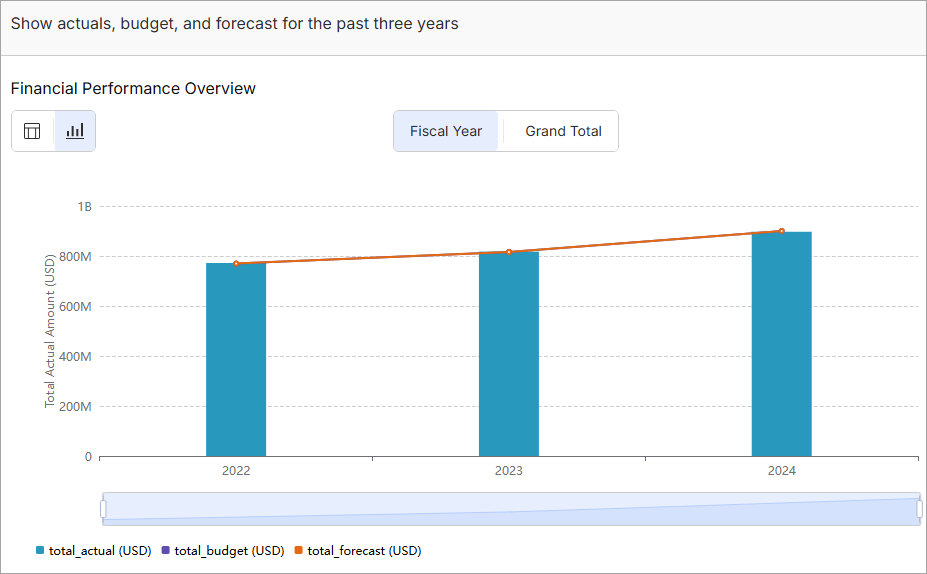Click the 2023 x-axis label
The width and height of the screenshot is (927, 574).
(x=509, y=471)
